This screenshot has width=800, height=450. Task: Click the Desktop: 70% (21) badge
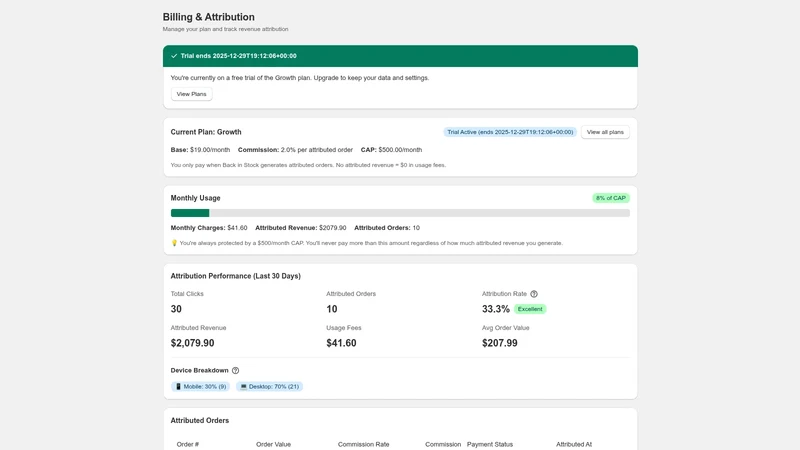pyautogui.click(x=269, y=387)
